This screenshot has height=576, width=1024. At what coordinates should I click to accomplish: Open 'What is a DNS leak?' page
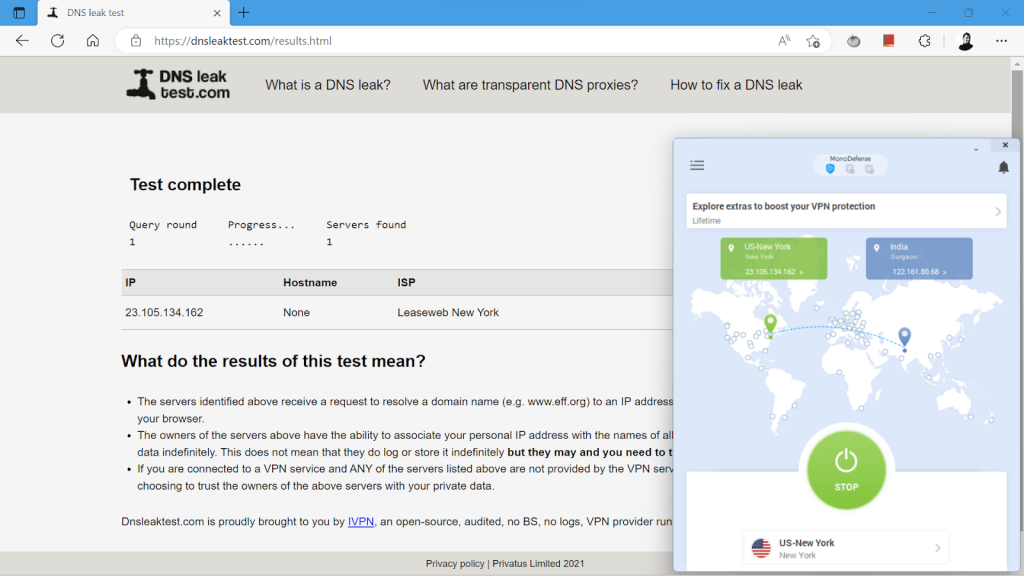coord(328,85)
